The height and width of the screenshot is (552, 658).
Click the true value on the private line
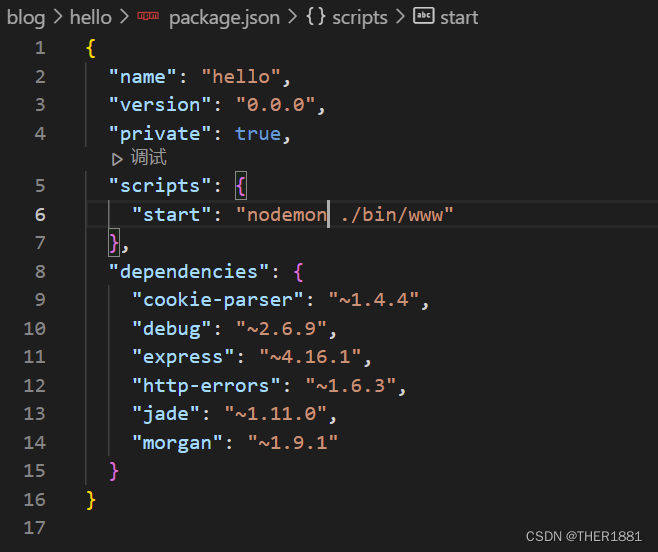[258, 133]
